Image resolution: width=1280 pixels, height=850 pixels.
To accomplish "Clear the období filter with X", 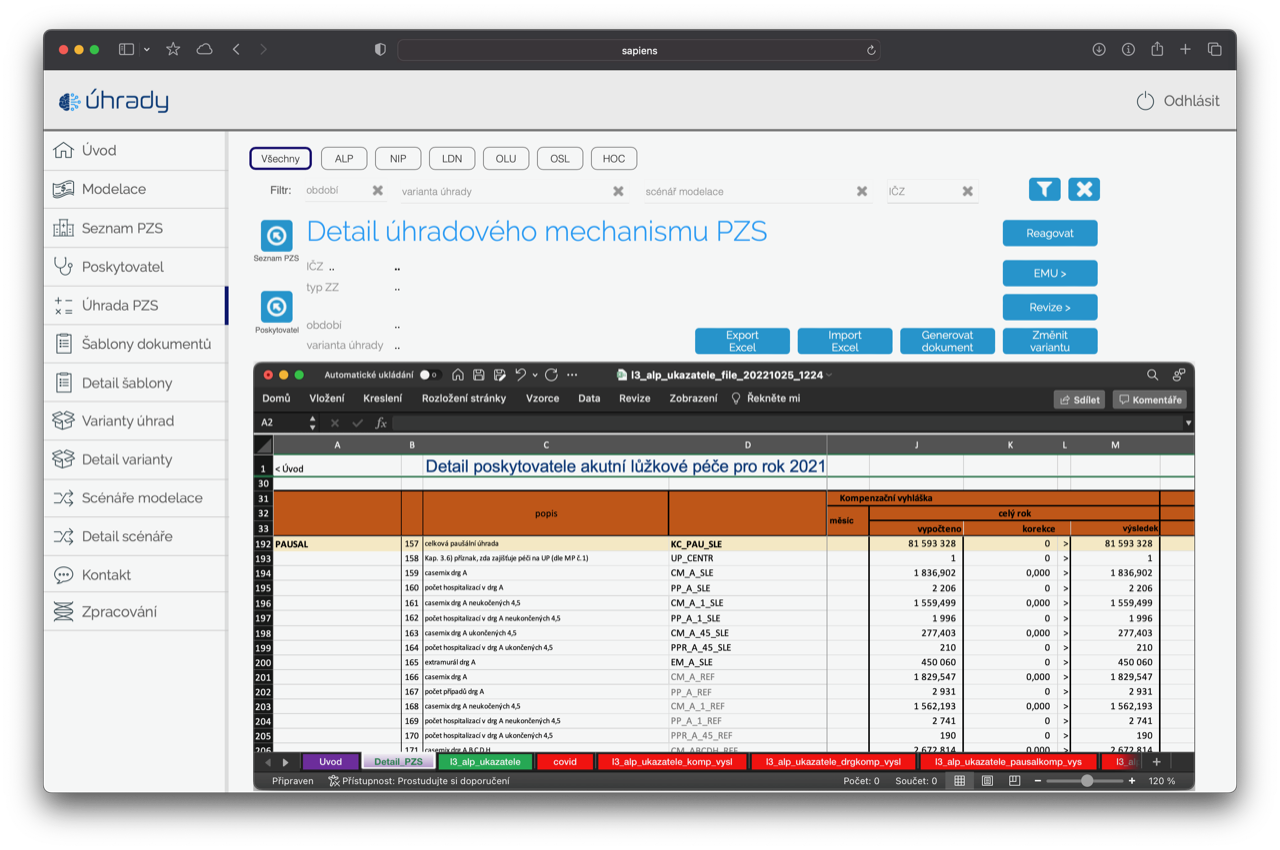I will pyautogui.click(x=378, y=190).
